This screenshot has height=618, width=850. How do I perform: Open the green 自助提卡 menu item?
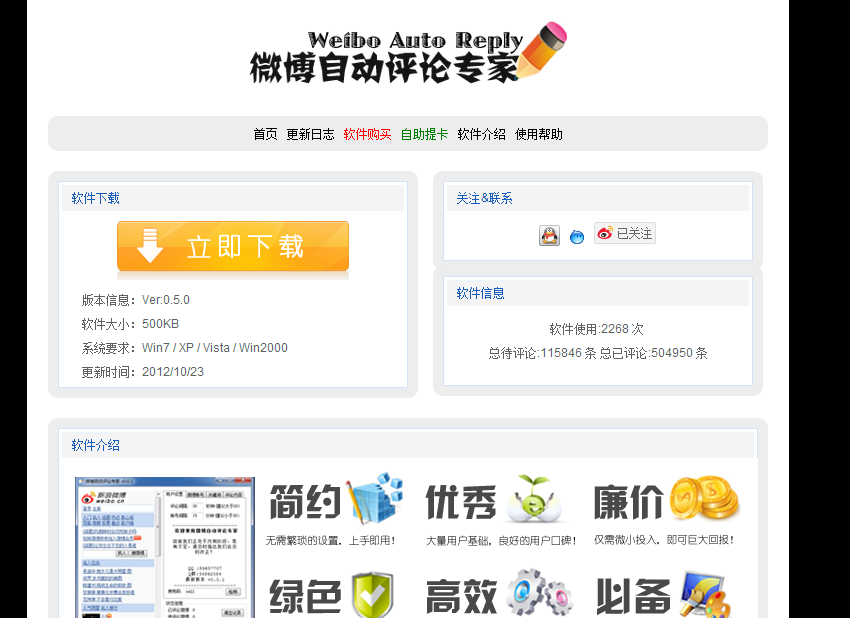point(424,134)
